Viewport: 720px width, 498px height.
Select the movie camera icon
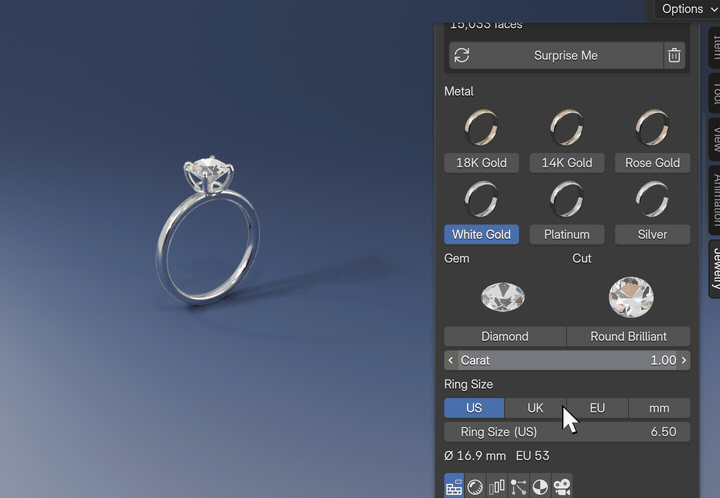562,487
